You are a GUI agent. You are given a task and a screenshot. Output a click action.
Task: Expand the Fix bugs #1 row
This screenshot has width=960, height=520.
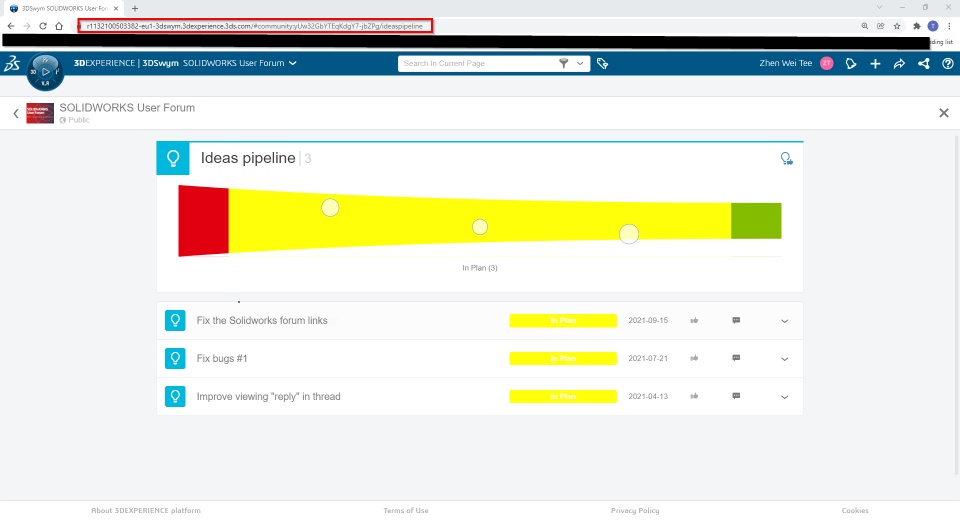pos(784,359)
